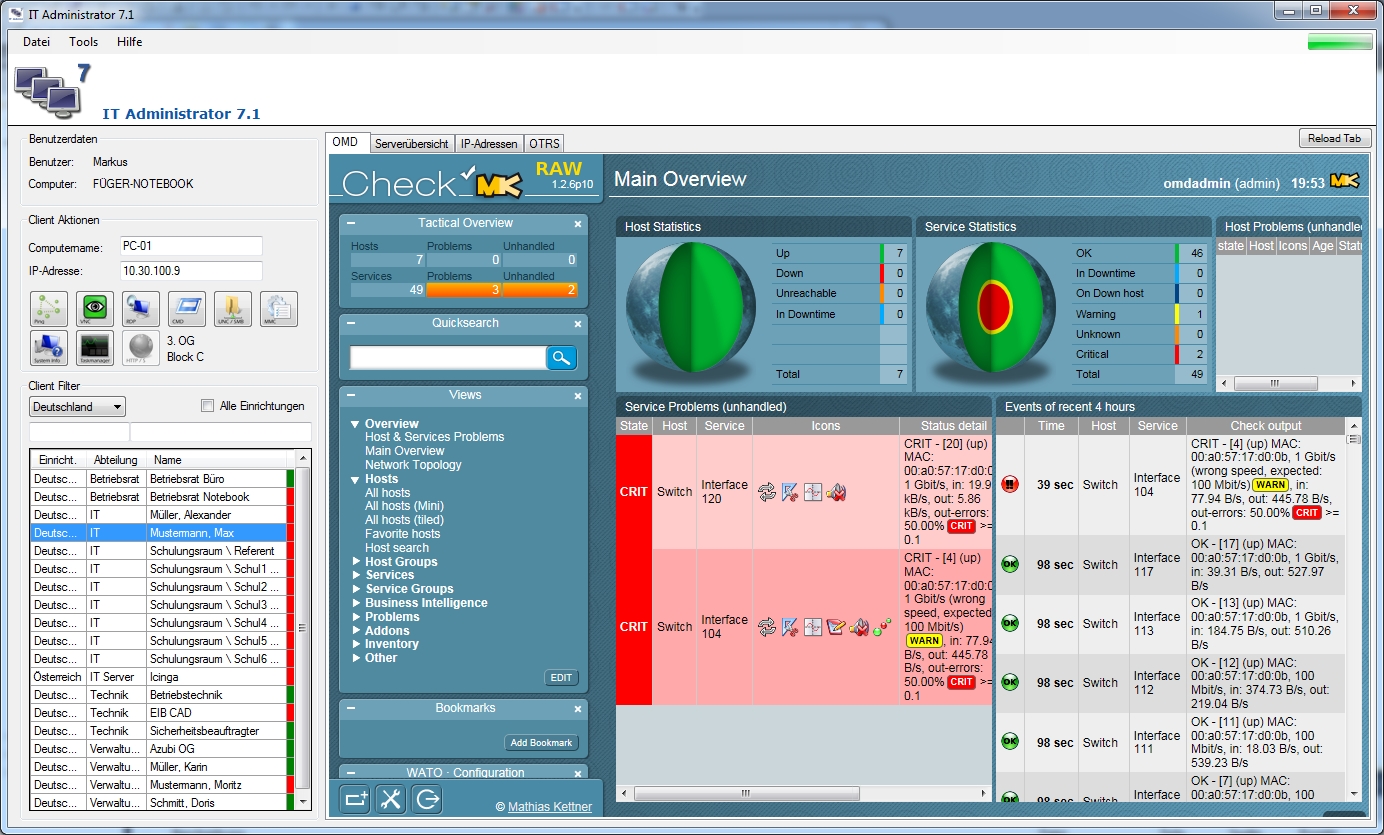
Task: Open the Network Topology view
Action: [413, 465]
